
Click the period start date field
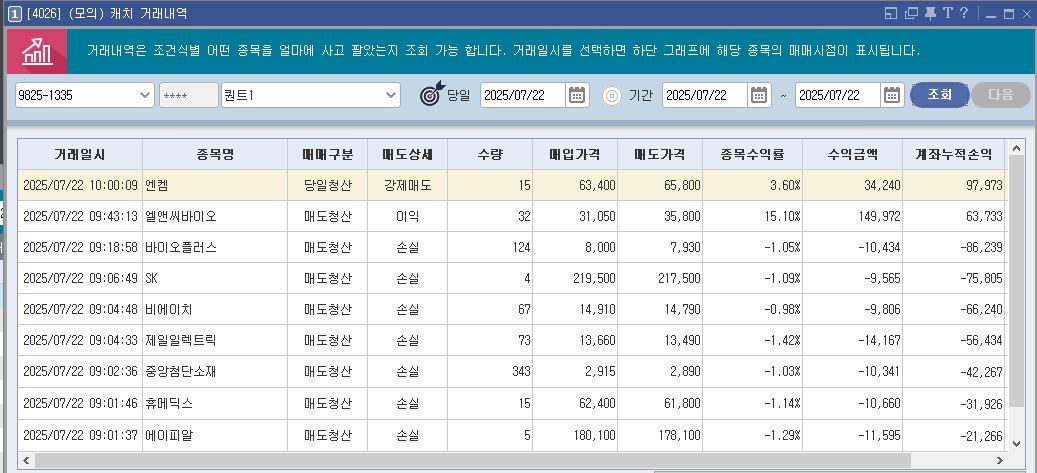(x=705, y=95)
